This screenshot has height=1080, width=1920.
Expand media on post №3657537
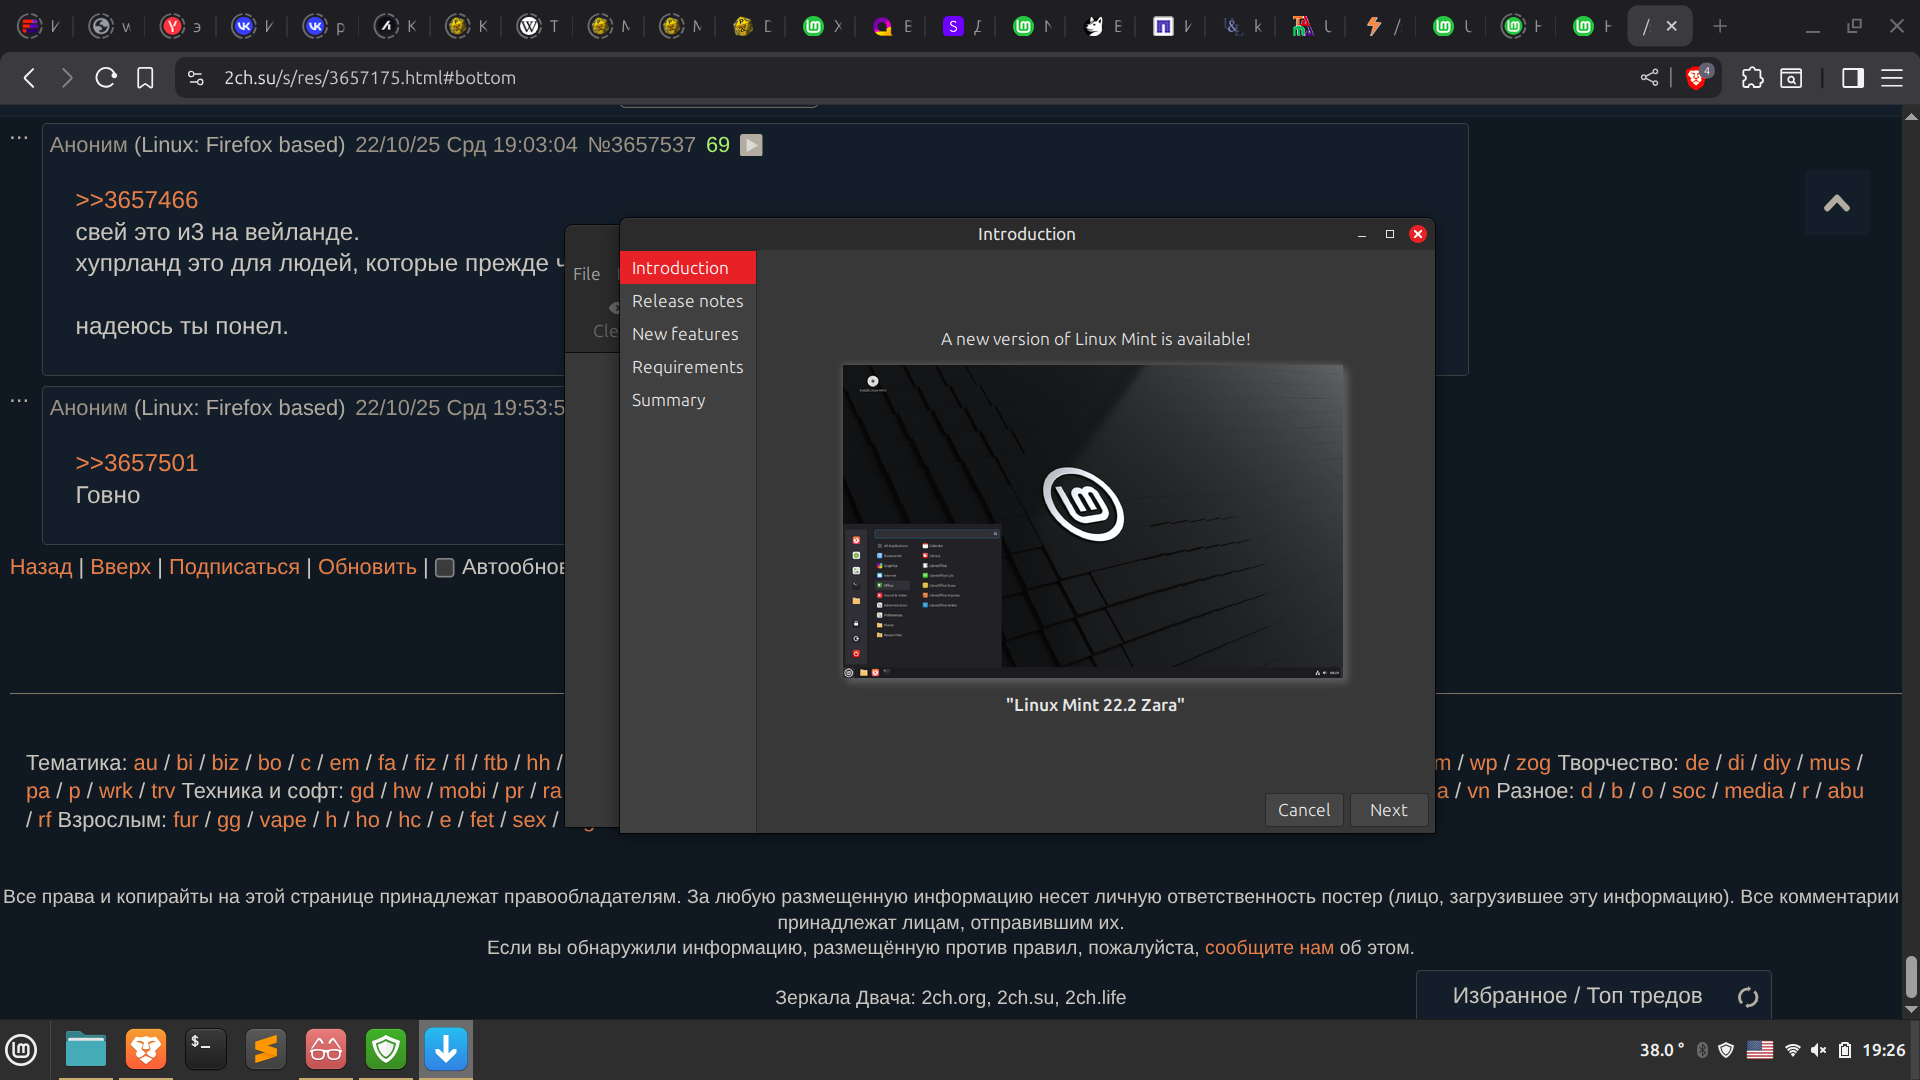[x=751, y=145]
